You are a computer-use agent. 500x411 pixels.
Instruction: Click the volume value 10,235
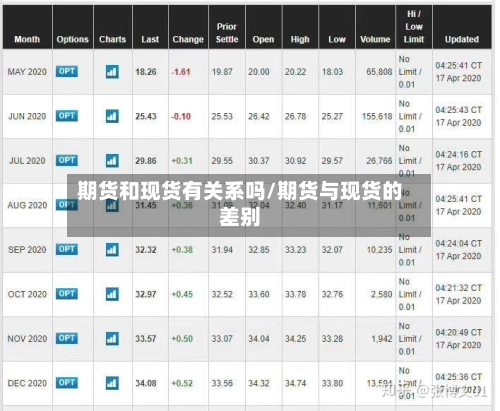pos(379,250)
